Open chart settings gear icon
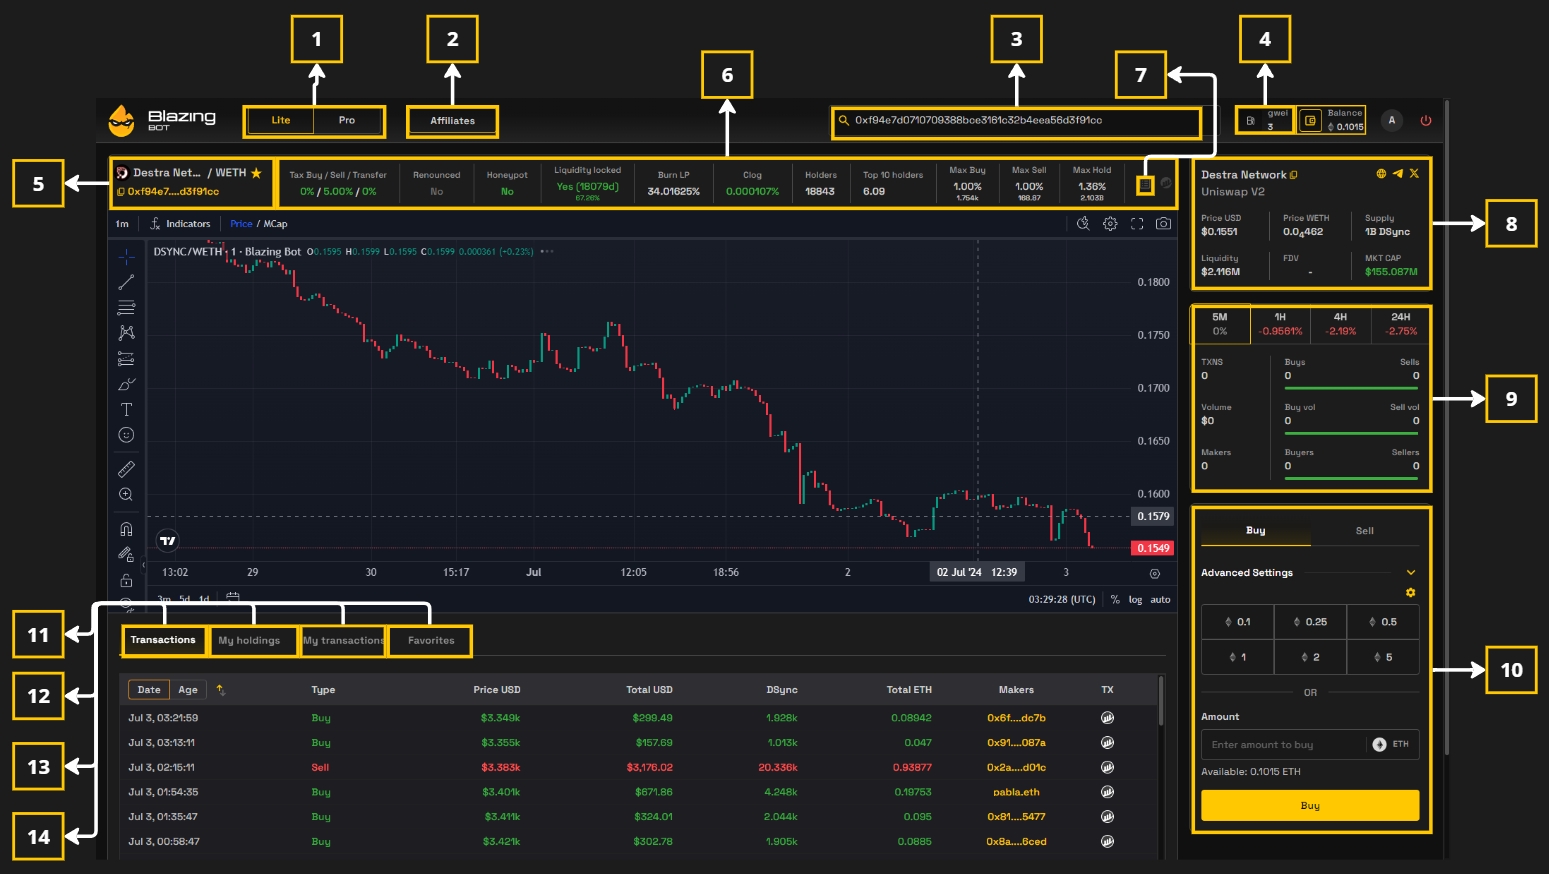This screenshot has height=874, width=1549. tap(1110, 224)
